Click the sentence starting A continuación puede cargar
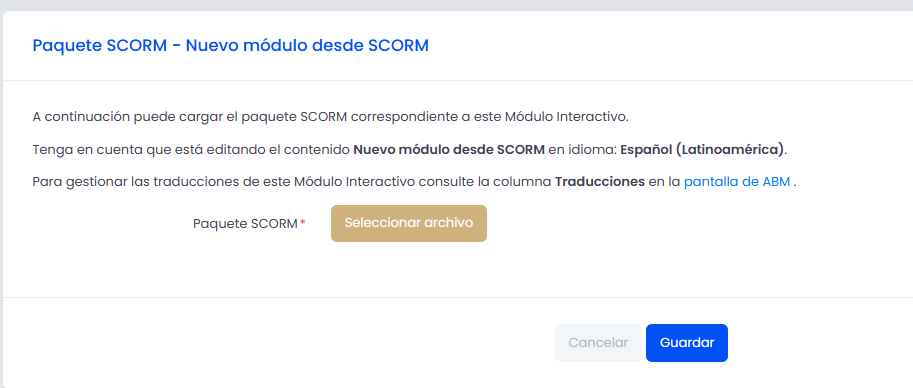 pos(331,117)
